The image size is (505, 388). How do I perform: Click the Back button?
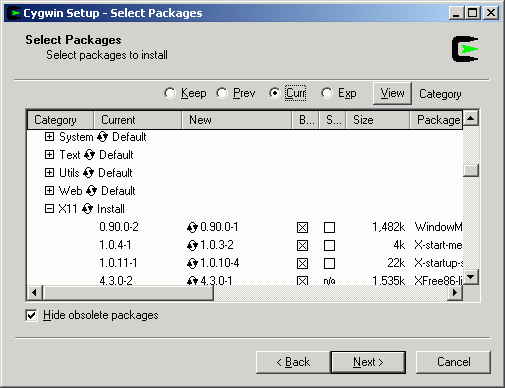(x=293, y=362)
